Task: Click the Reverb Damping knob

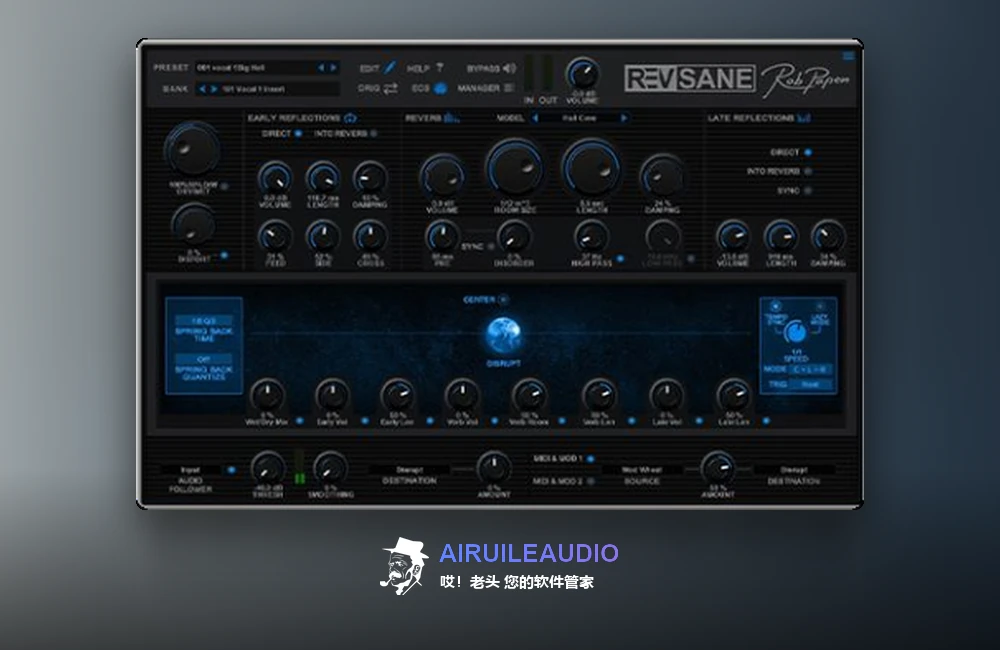Action: point(663,177)
